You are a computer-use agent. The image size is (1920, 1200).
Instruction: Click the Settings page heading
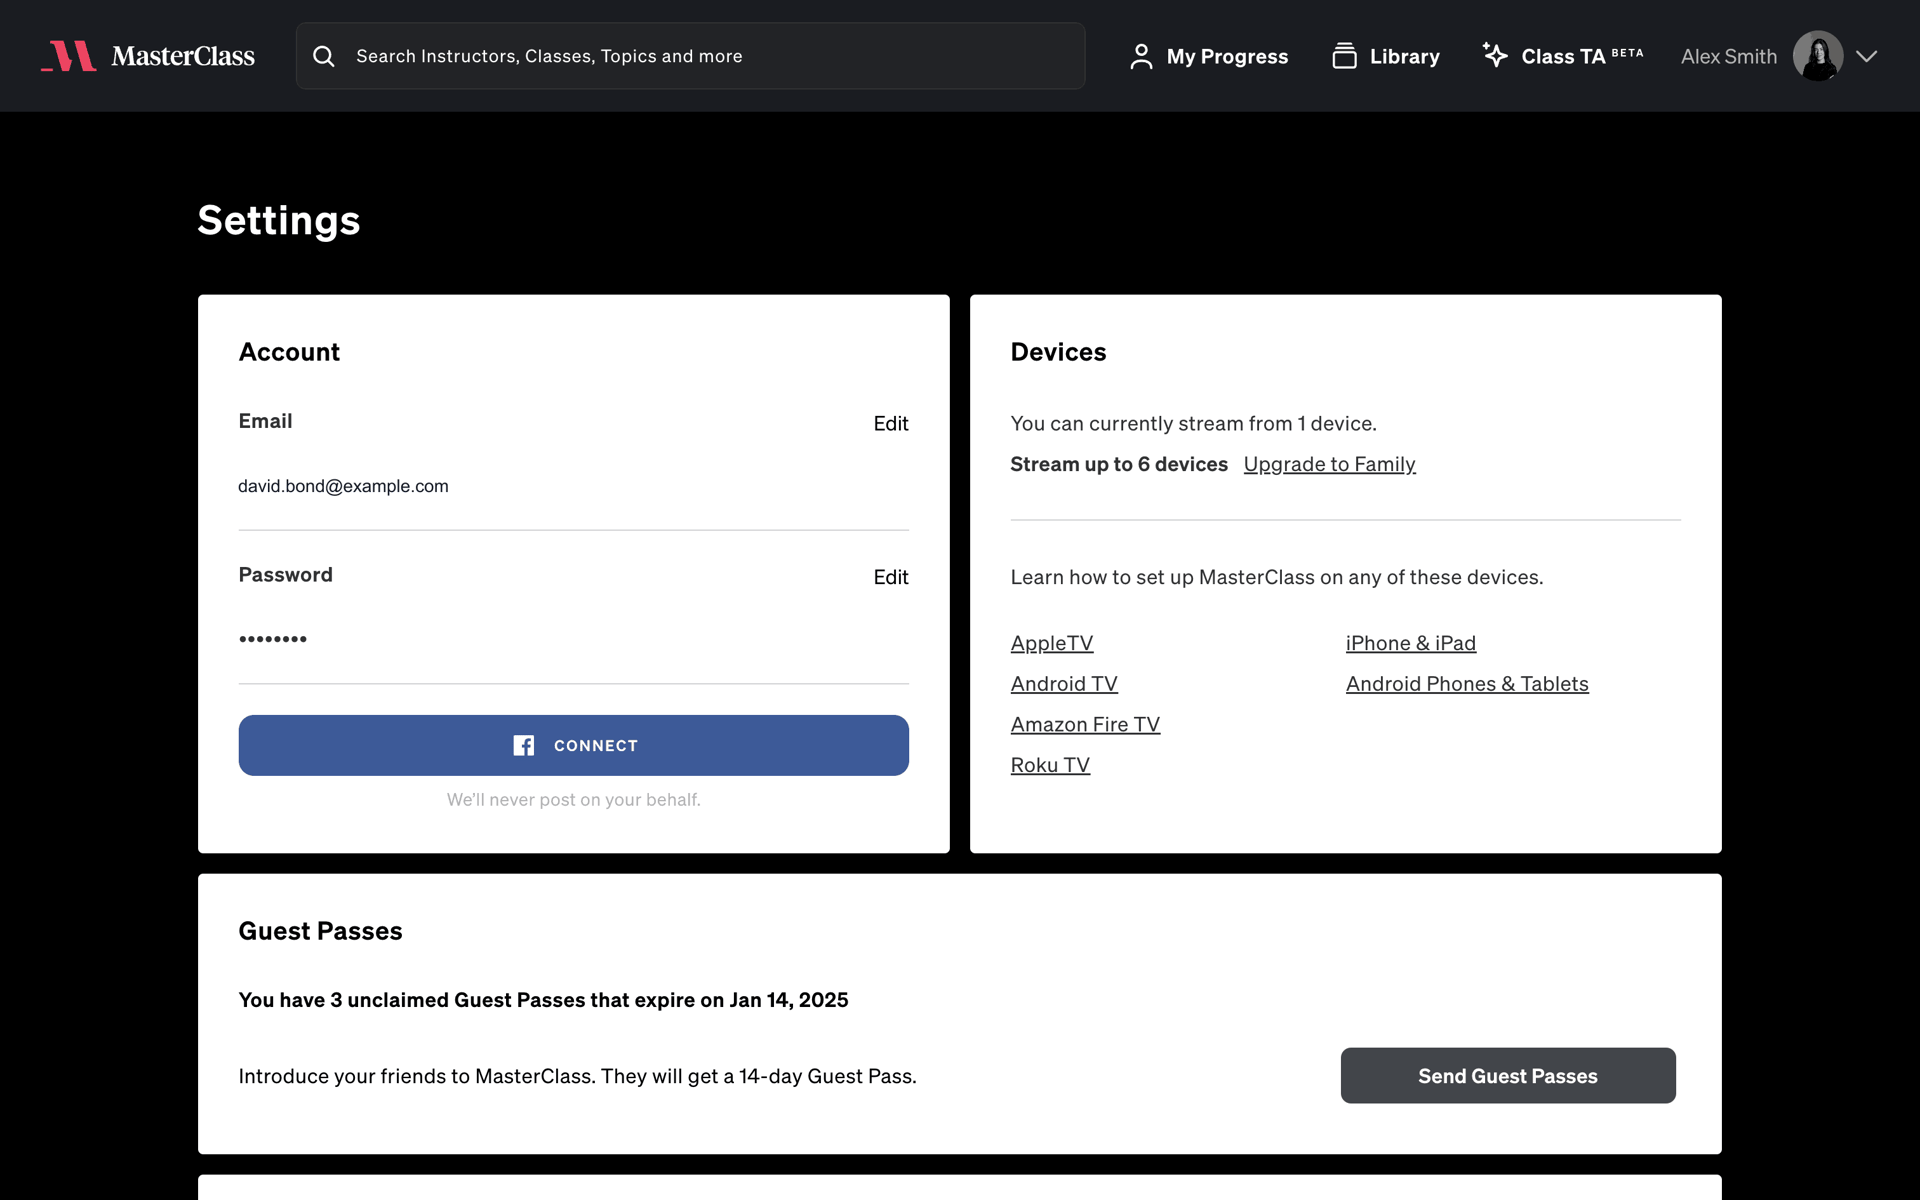click(x=279, y=221)
